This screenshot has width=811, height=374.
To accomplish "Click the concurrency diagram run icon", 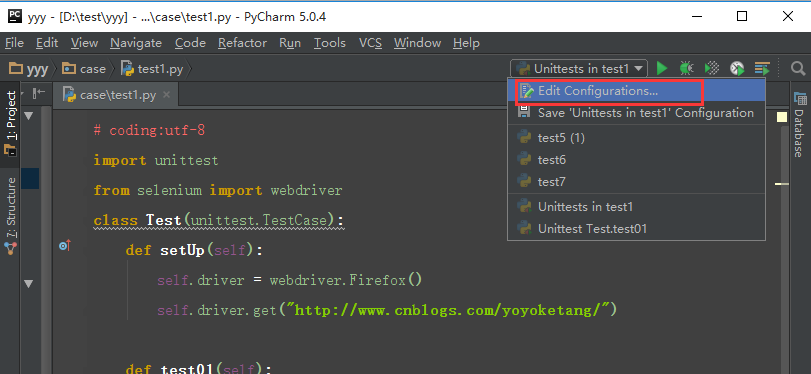I will [x=762, y=68].
